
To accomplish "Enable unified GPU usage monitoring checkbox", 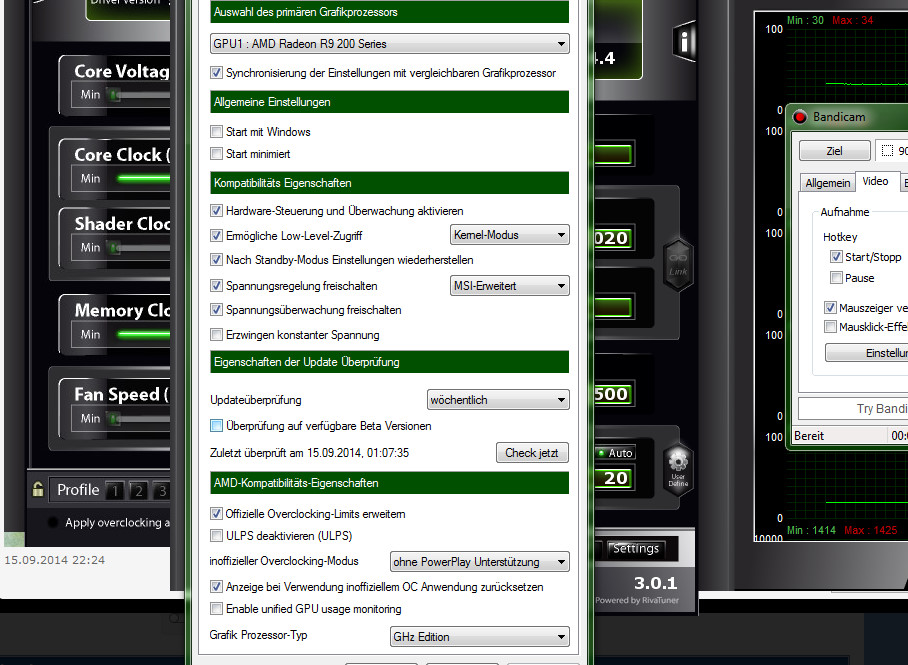I will coord(217,609).
